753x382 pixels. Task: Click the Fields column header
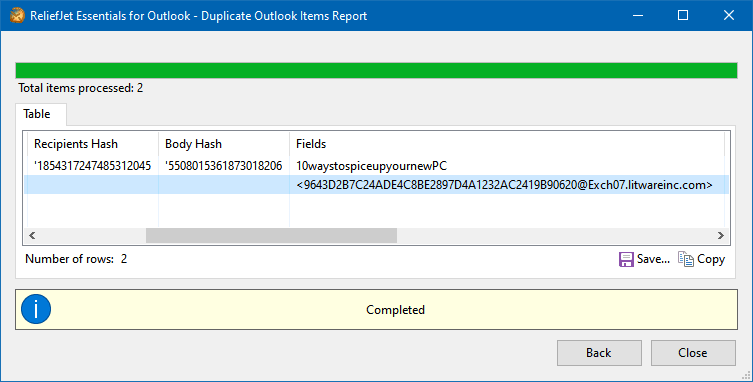(x=507, y=144)
